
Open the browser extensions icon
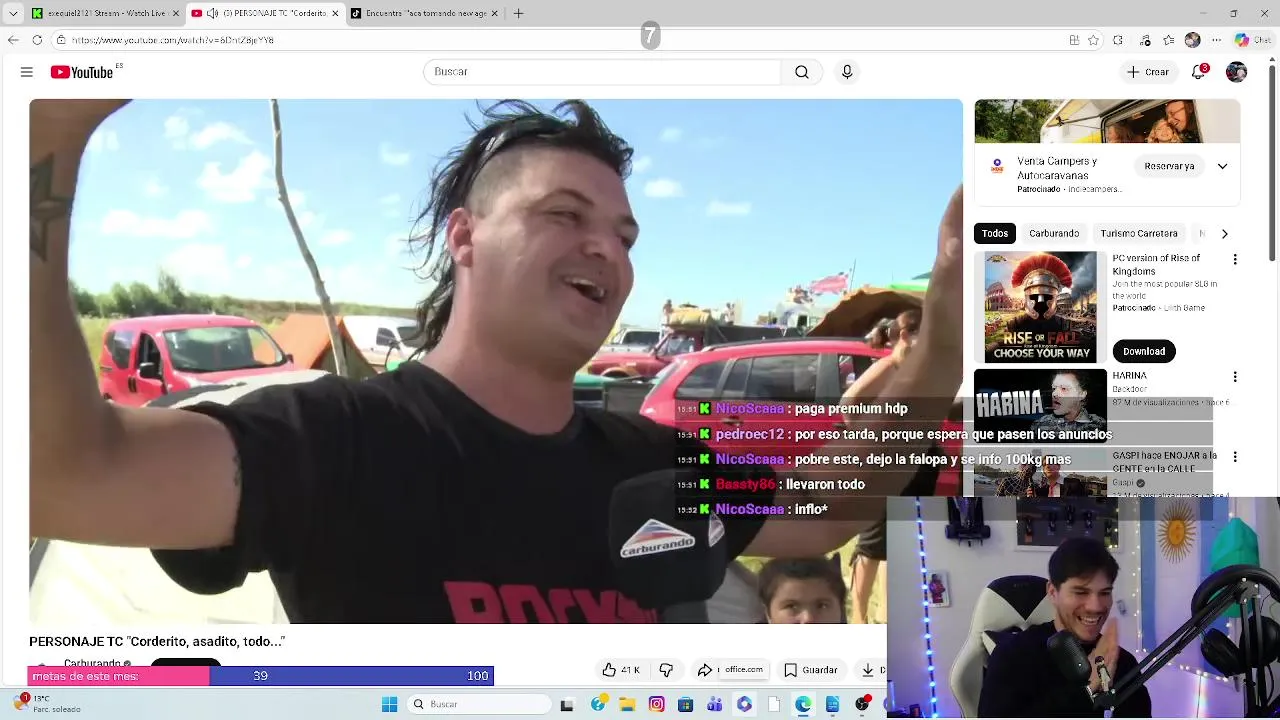pyautogui.click(x=1118, y=40)
